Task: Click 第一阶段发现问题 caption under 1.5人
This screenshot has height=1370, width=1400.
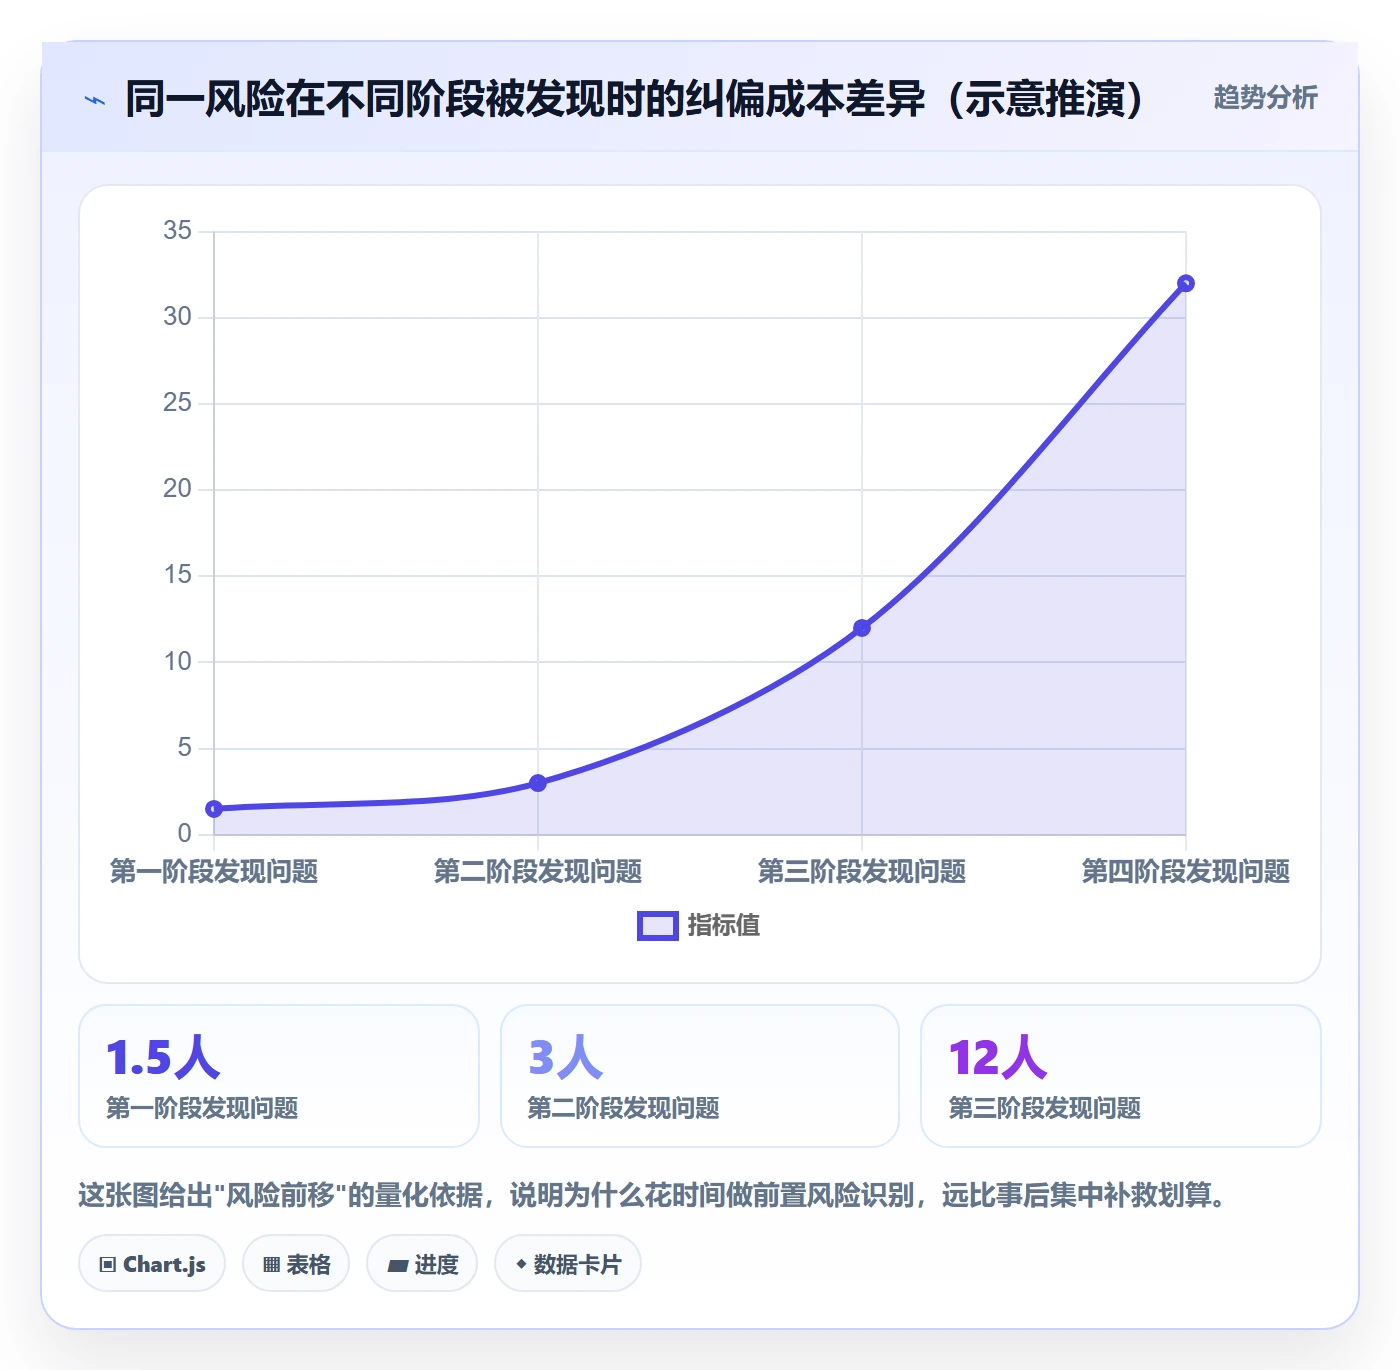Action: click(x=203, y=1108)
